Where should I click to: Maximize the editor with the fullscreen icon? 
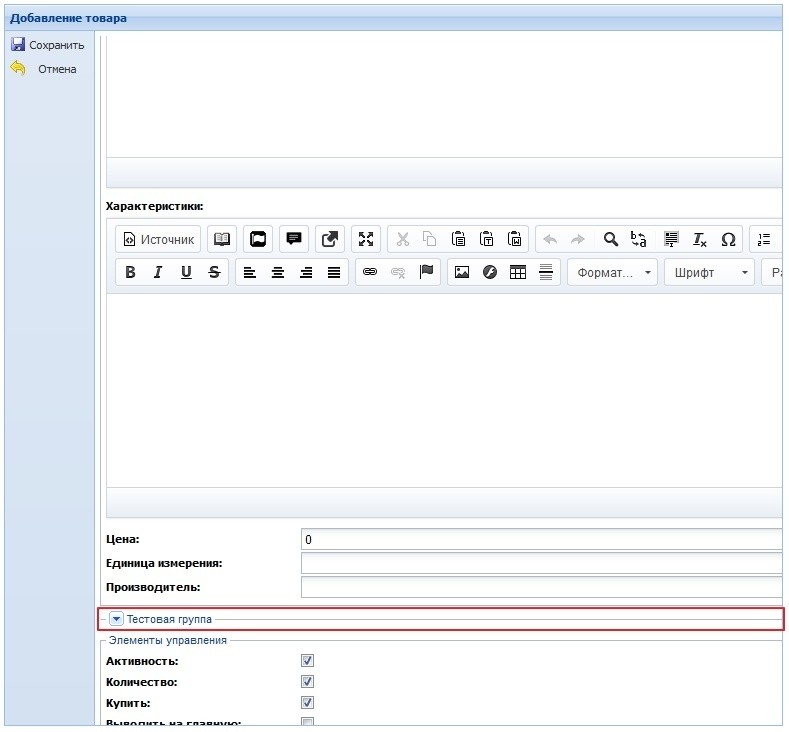366,240
